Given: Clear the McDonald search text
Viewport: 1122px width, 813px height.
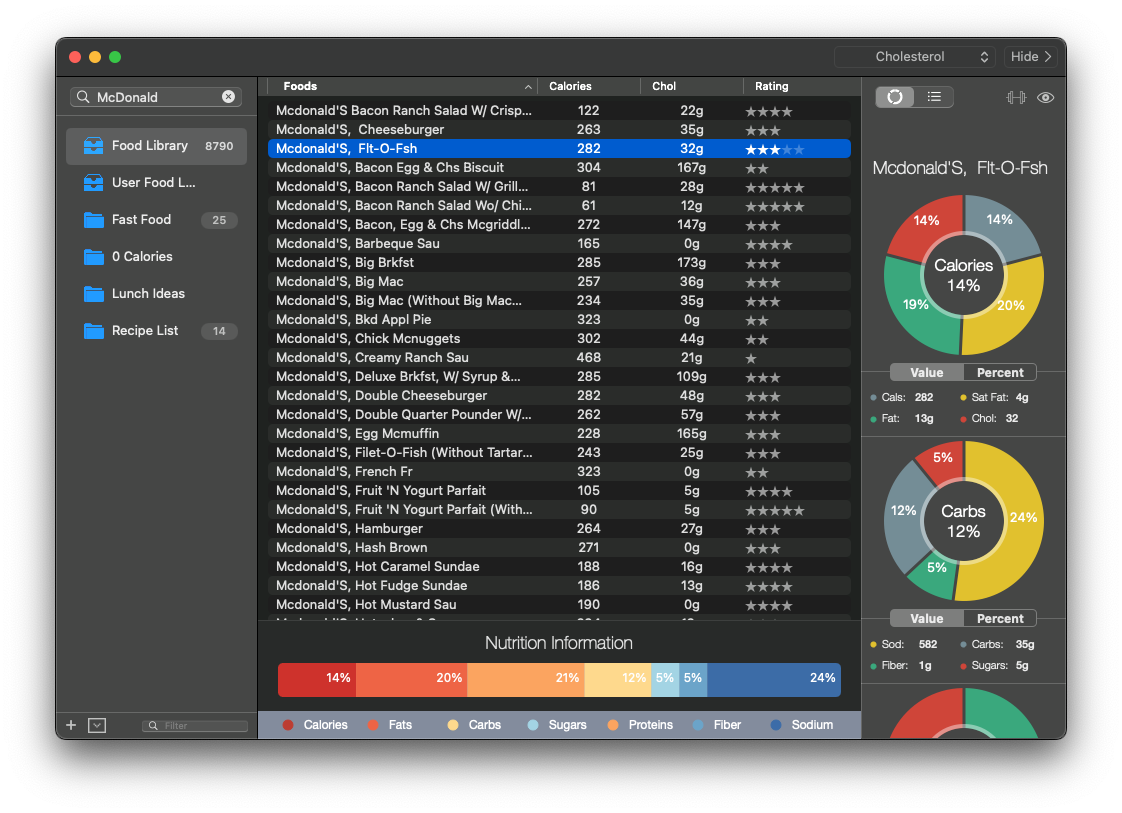Looking at the screenshot, I should [228, 97].
